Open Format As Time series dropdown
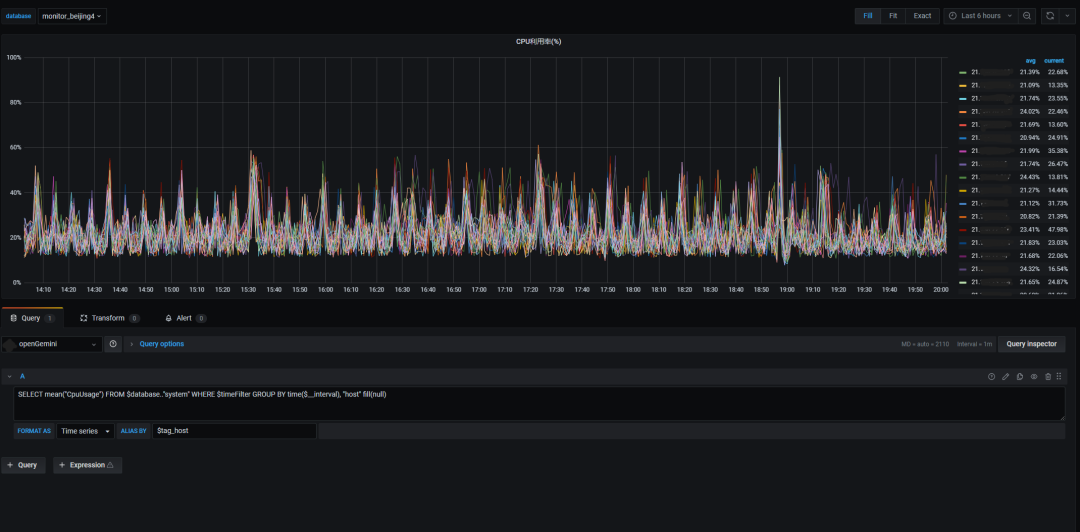This screenshot has height=532, width=1080. pyautogui.click(x=85, y=431)
